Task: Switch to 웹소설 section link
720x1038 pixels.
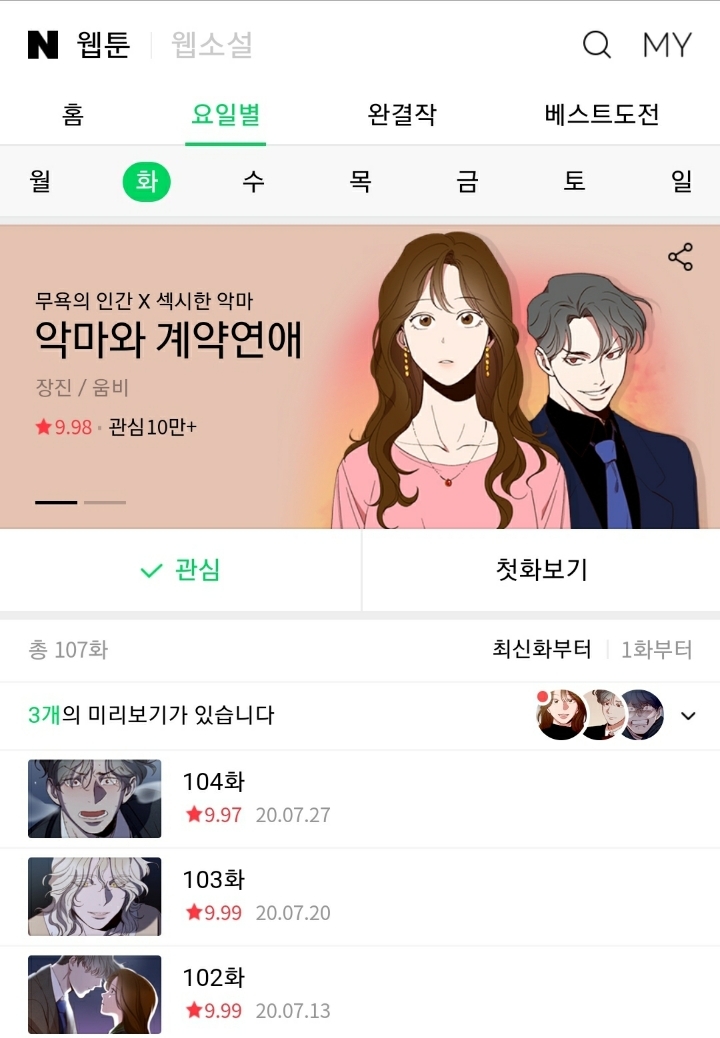Action: 212,45
